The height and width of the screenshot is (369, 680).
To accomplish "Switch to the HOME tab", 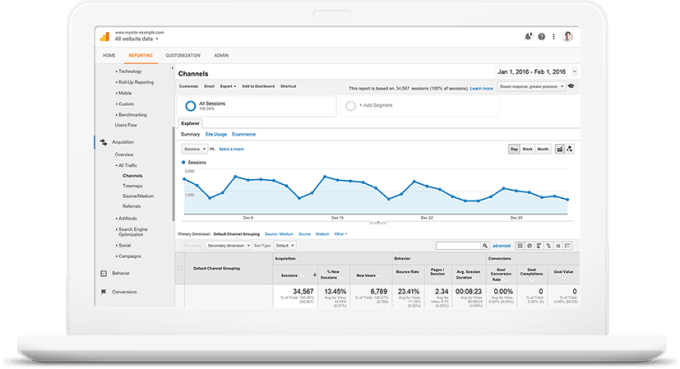I will [109, 56].
